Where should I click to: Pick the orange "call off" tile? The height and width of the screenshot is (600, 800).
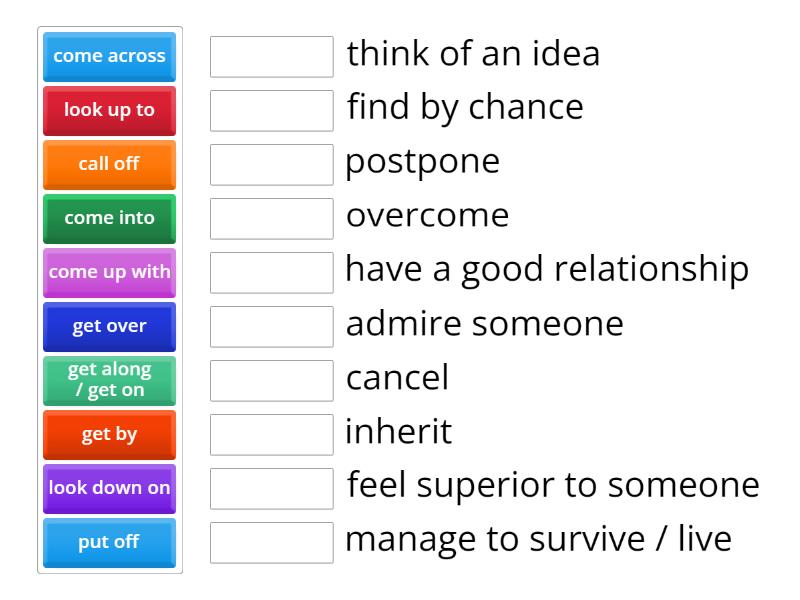[x=109, y=164]
